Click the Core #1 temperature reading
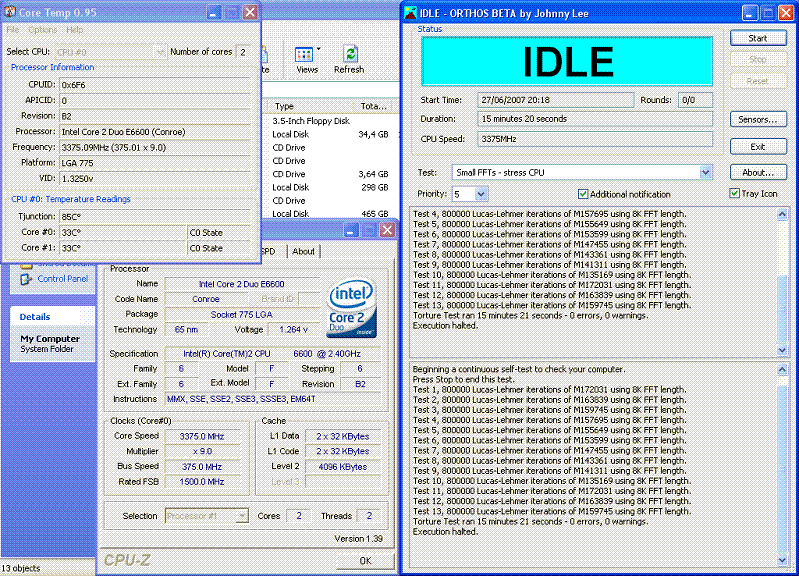Image resolution: width=799 pixels, height=576 pixels. coord(123,248)
